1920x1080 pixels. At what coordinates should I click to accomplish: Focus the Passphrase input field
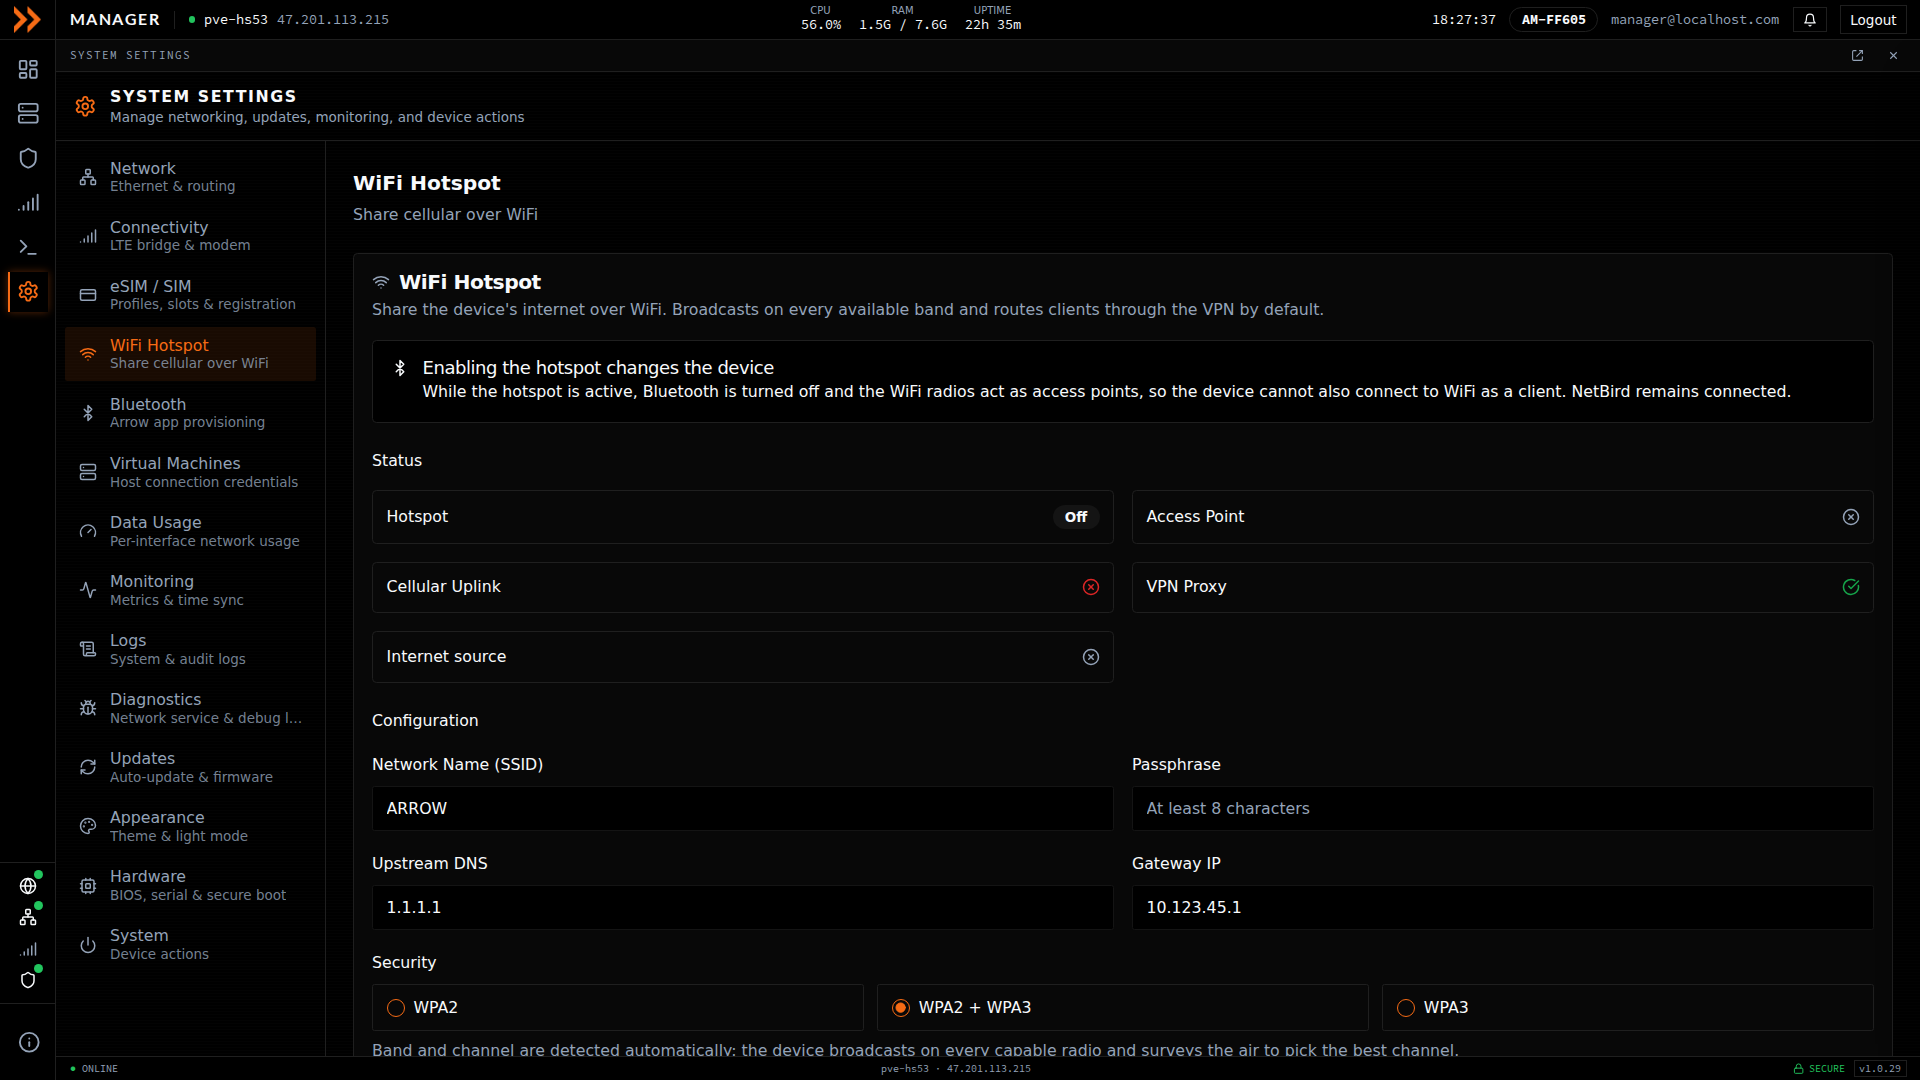1502,808
